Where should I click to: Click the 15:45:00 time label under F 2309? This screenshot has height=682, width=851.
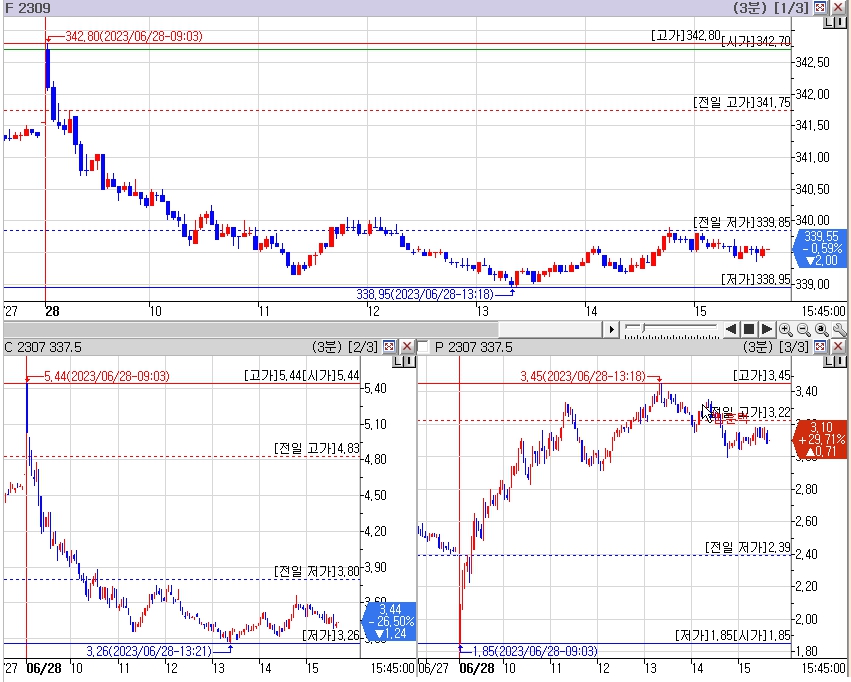pyautogui.click(x=824, y=311)
